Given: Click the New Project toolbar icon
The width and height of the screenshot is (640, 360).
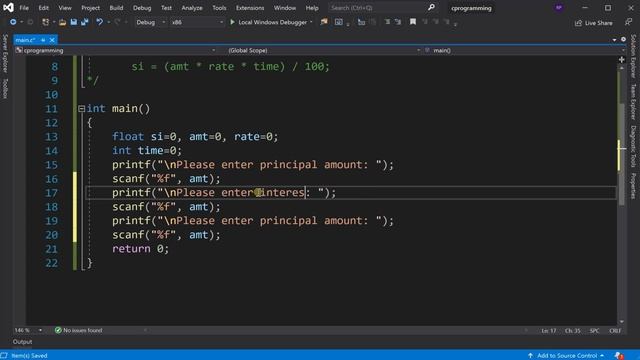Looking at the screenshot, I should tap(45, 22).
